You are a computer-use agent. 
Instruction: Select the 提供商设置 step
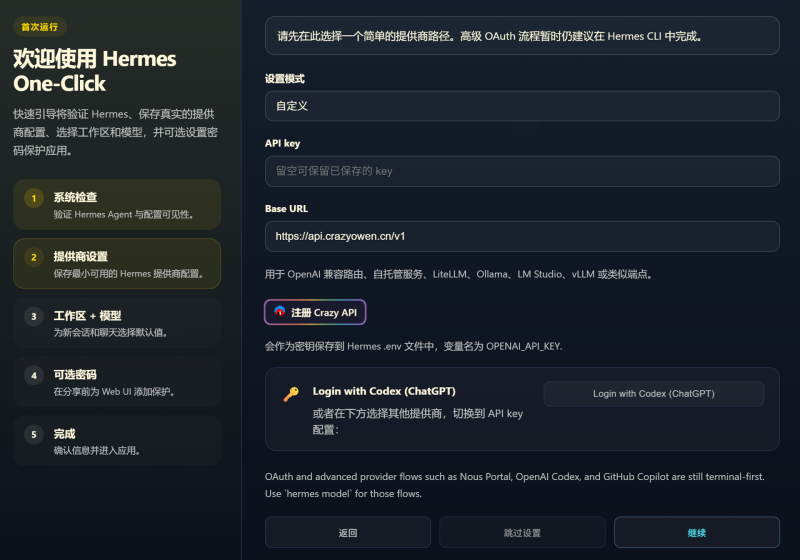click(117, 264)
